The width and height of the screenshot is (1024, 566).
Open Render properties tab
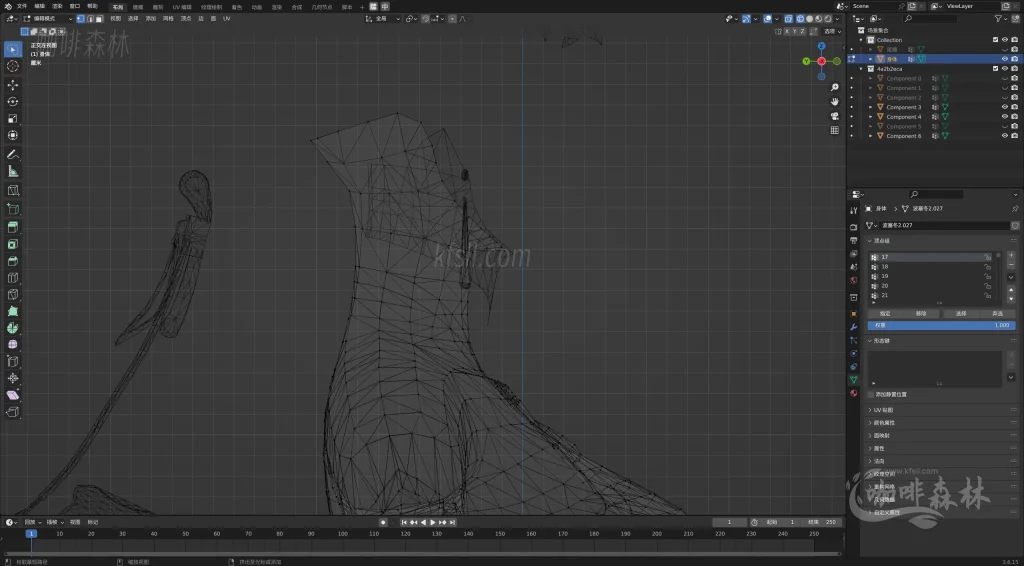(854, 227)
